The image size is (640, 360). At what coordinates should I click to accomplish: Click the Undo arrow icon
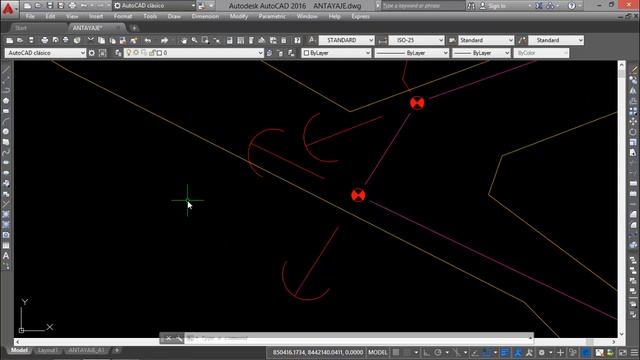click(x=148, y=40)
